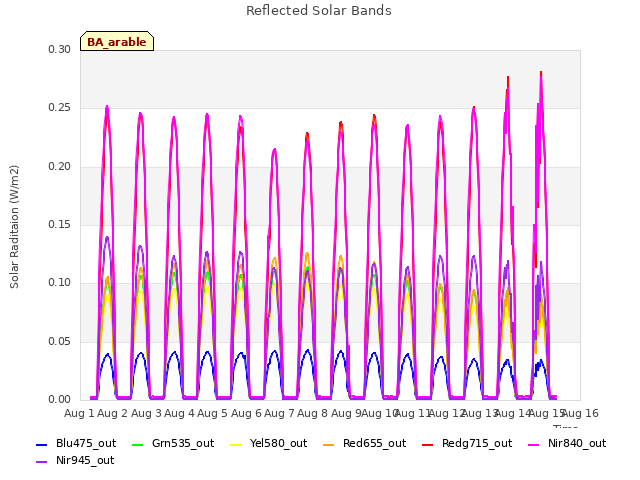Click the green Grn535_out legend swatch

pyautogui.click(x=138, y=444)
